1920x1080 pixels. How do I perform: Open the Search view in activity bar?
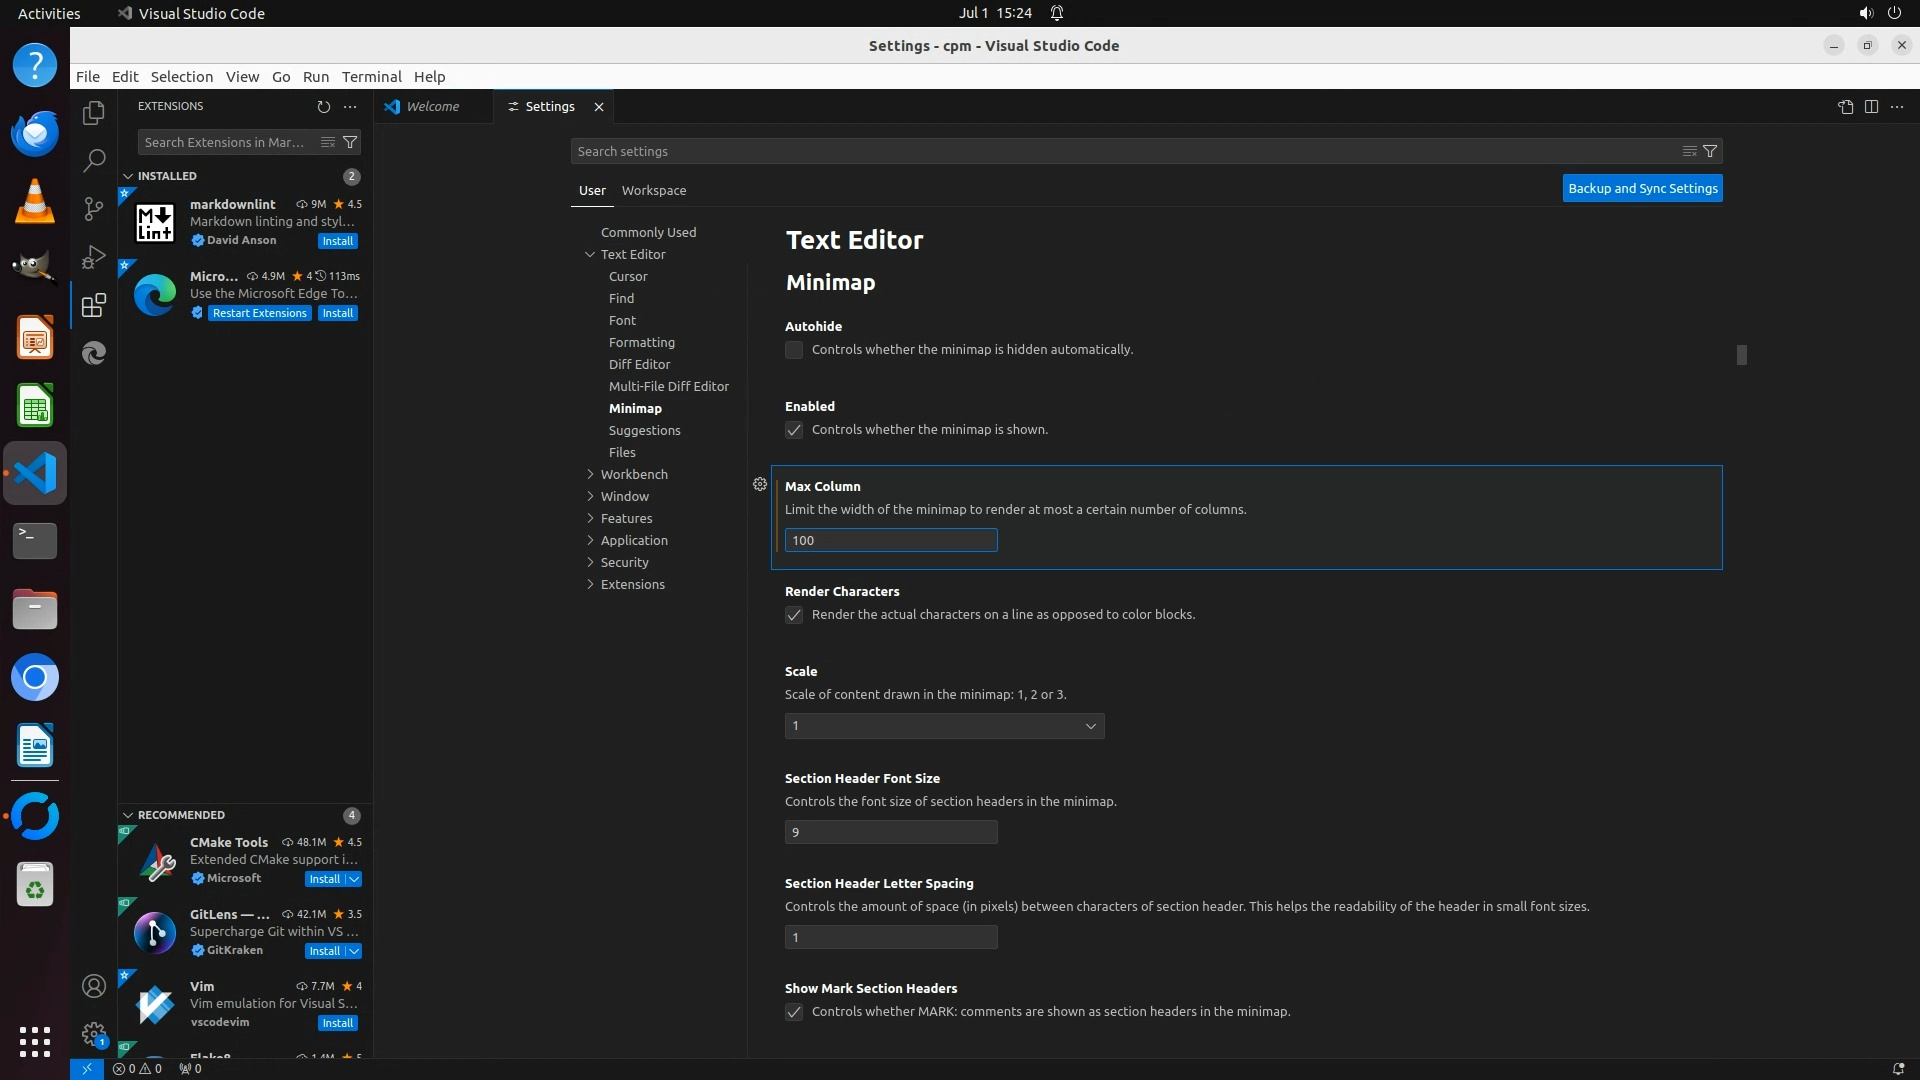click(x=94, y=160)
